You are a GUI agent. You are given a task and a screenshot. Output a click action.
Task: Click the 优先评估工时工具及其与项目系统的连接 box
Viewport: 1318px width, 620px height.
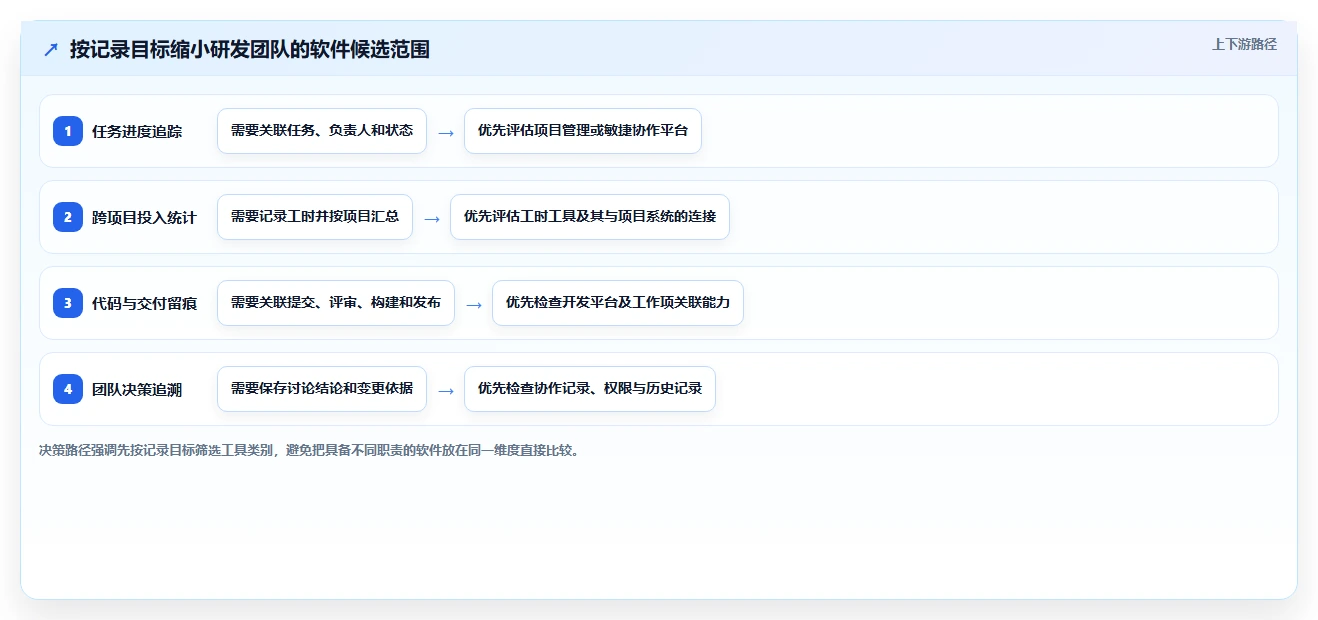point(590,217)
